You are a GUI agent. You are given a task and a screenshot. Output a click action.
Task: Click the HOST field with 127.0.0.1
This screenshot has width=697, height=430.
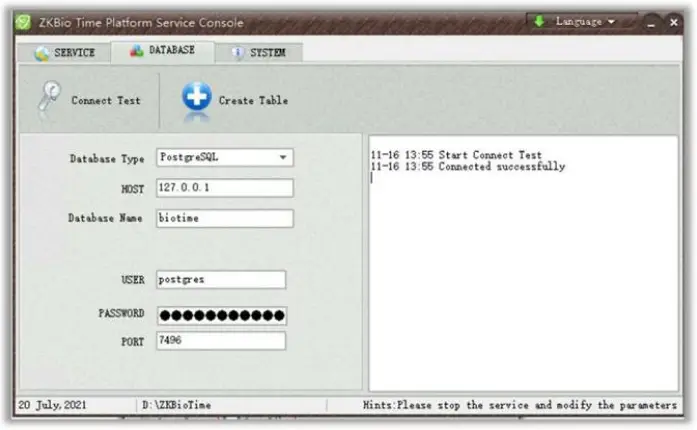(225, 188)
